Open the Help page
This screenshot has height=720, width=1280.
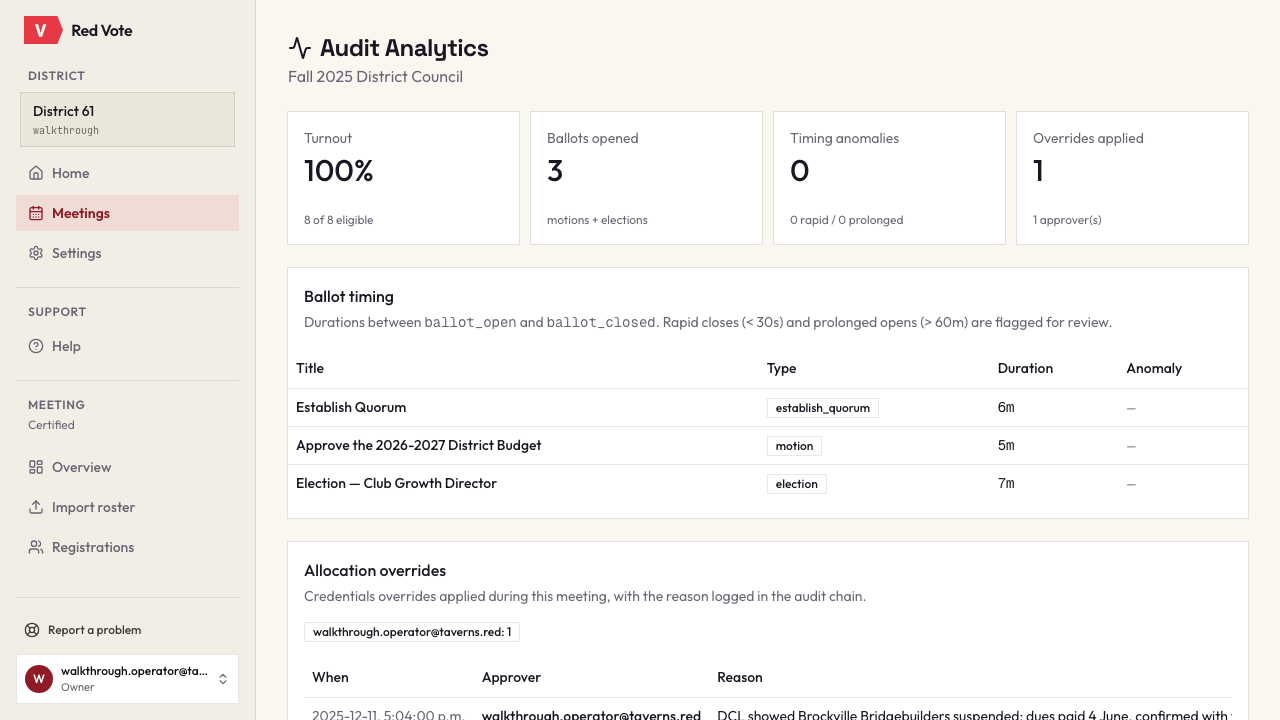point(127,346)
